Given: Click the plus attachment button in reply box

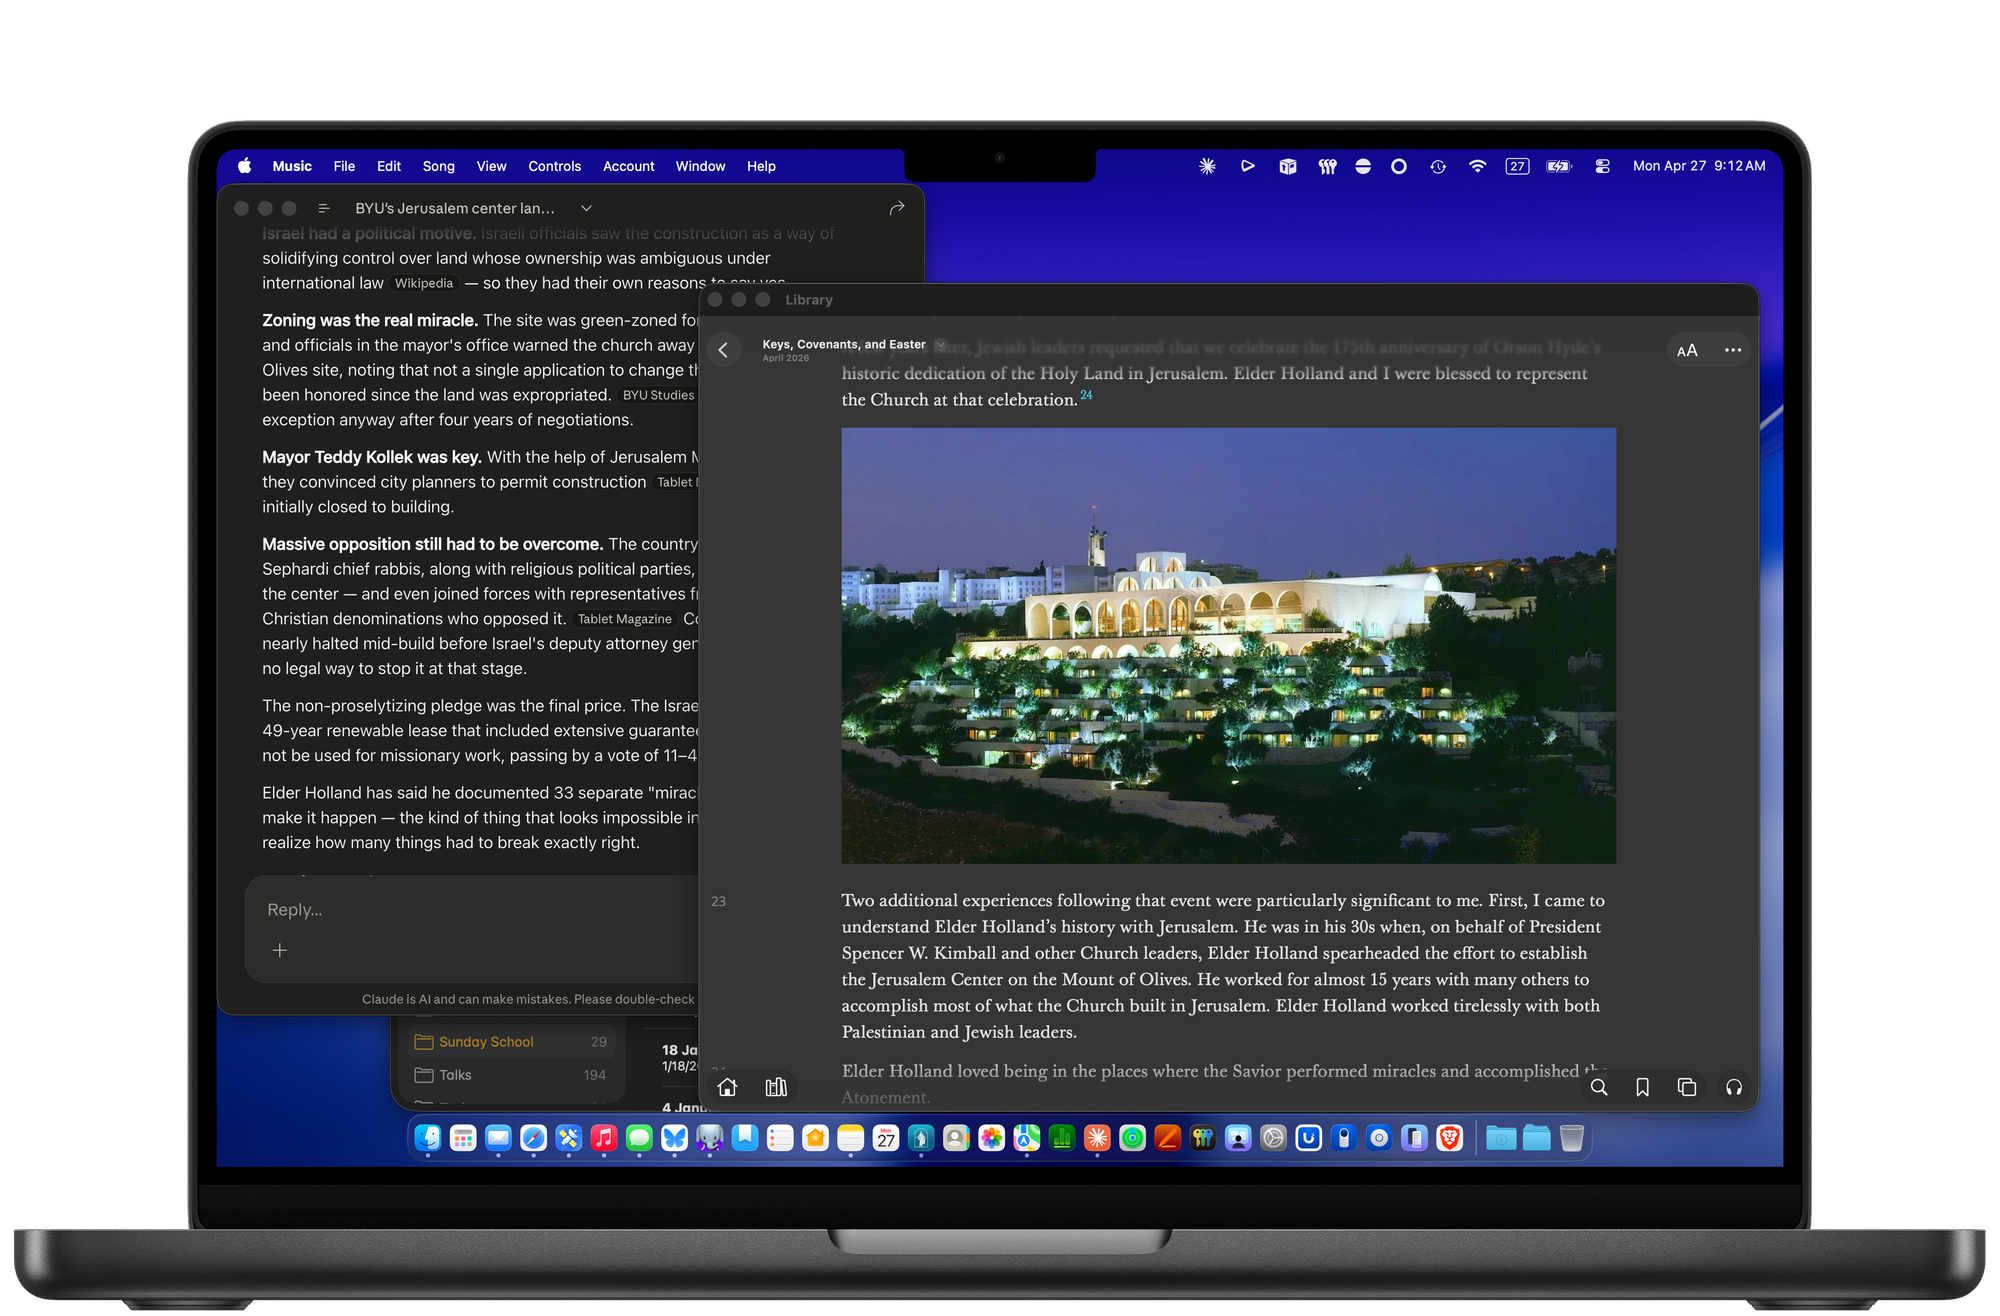Looking at the screenshot, I should [x=280, y=950].
